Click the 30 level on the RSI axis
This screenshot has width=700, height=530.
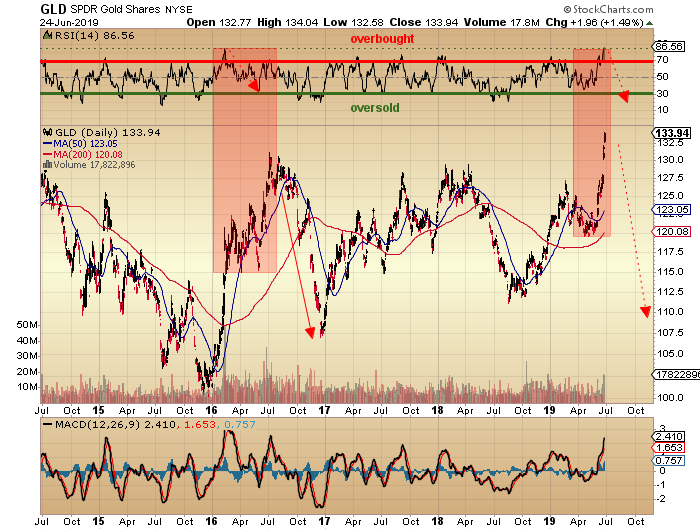click(663, 93)
